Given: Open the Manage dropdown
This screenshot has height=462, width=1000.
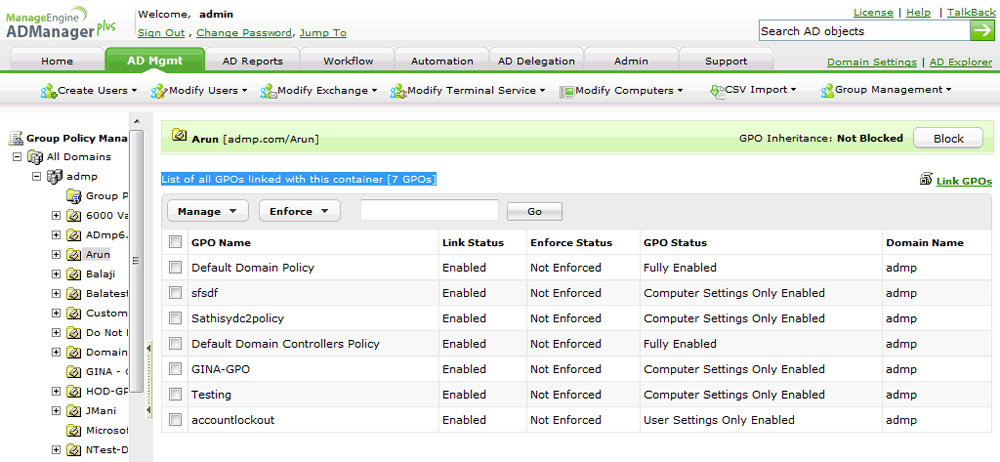Looking at the screenshot, I should pyautogui.click(x=207, y=211).
